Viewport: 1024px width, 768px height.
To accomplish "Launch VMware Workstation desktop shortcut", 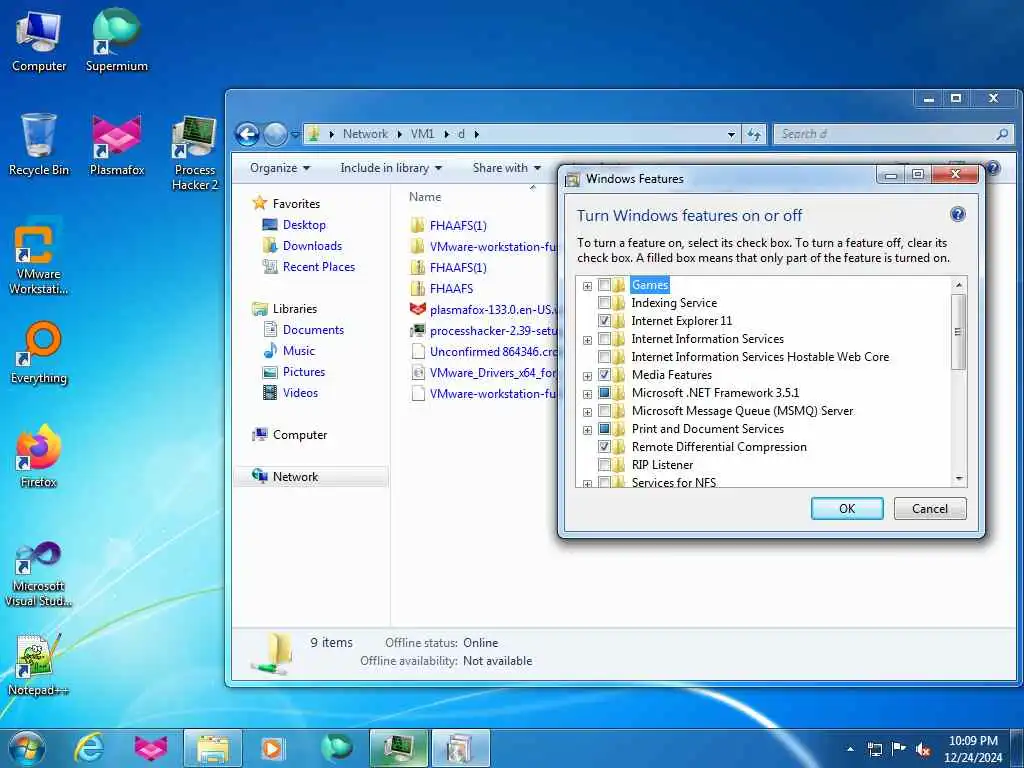I will pos(39,256).
